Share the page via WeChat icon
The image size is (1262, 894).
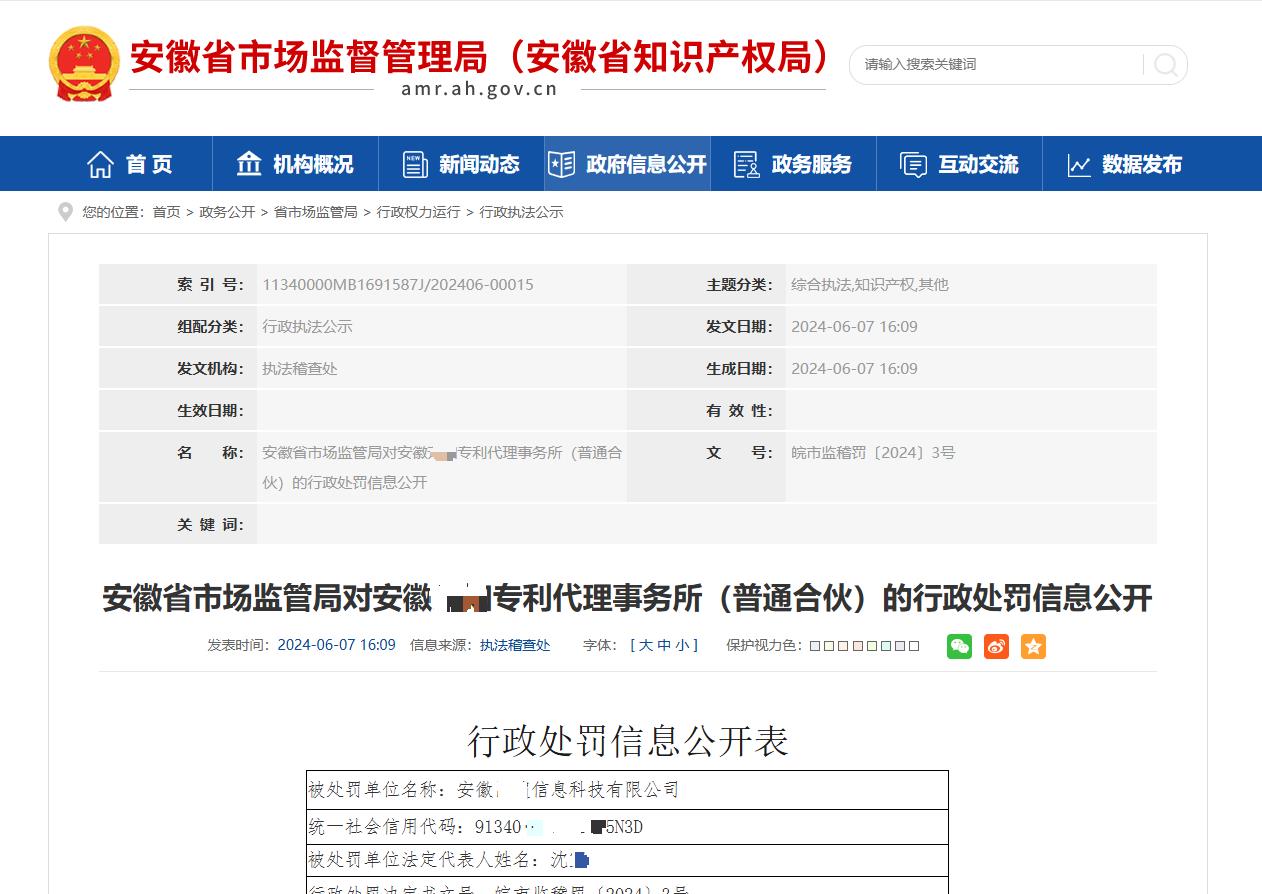[x=959, y=646]
